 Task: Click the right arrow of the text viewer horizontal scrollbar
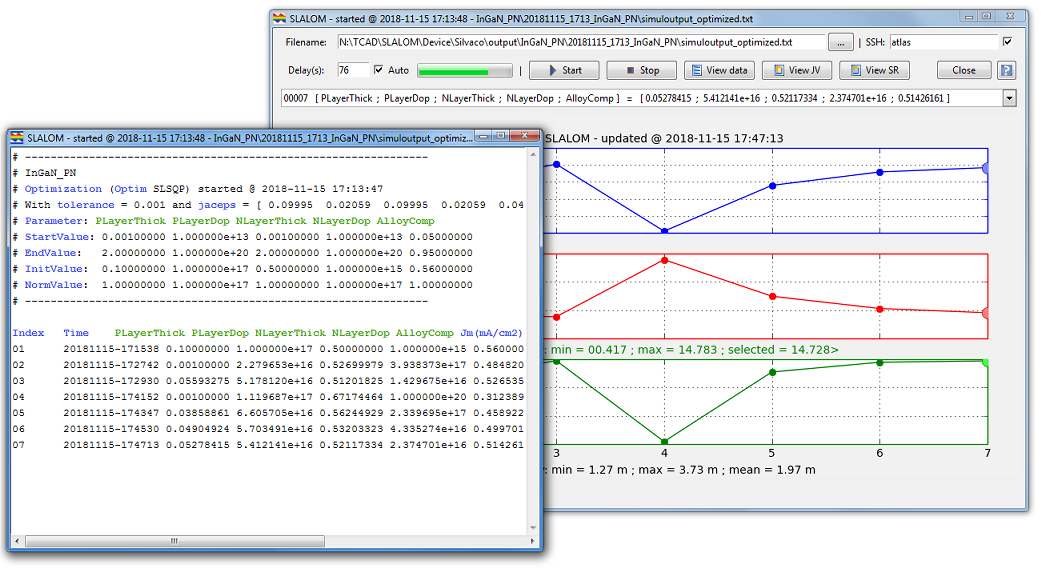(x=532, y=541)
